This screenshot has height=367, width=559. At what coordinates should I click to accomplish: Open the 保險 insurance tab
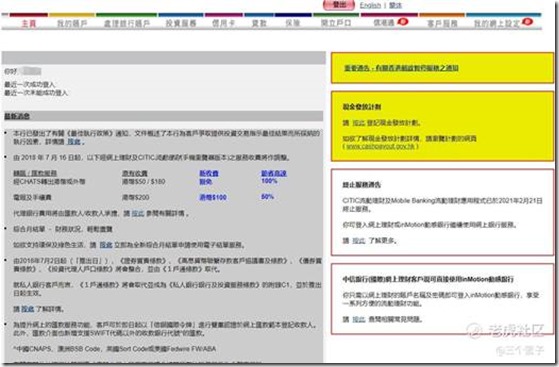pos(293,24)
